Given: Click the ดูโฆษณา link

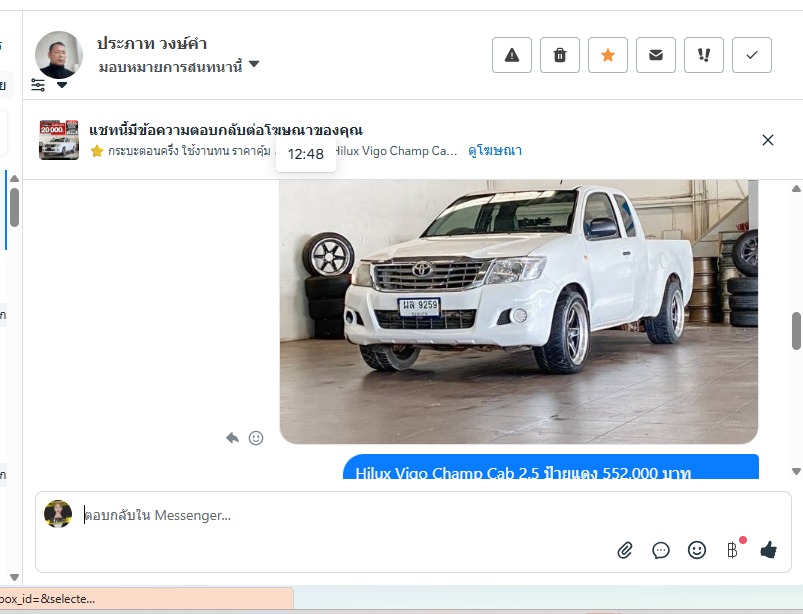Looking at the screenshot, I should tap(495, 151).
